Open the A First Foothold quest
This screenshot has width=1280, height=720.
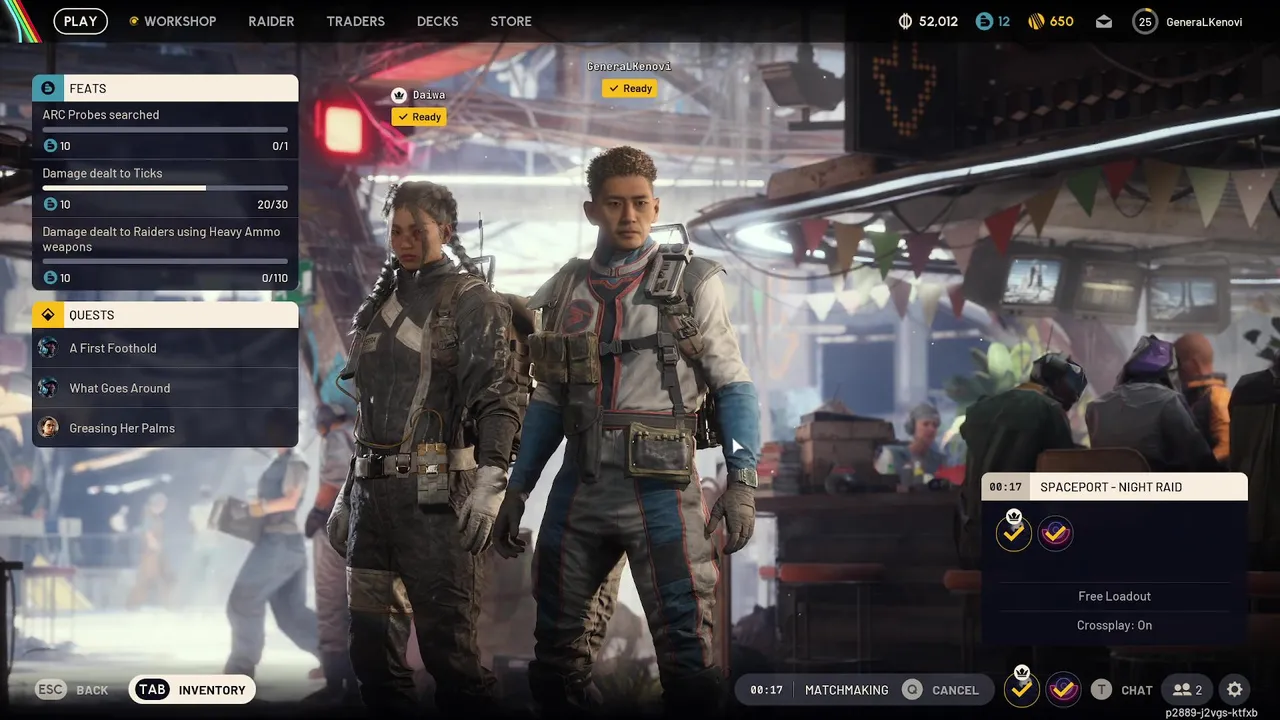tap(165, 348)
